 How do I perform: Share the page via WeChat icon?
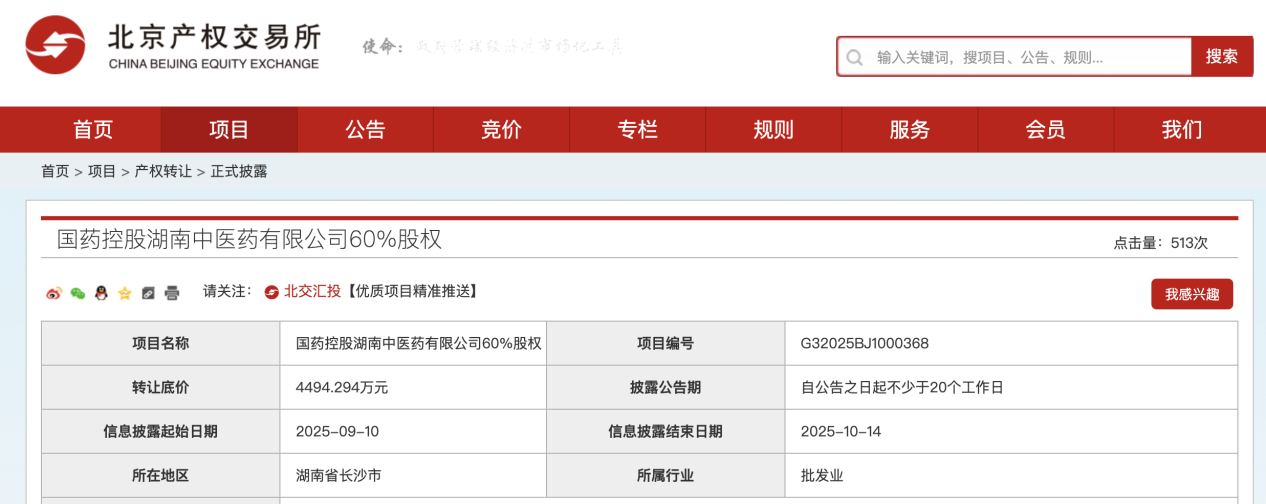77,293
